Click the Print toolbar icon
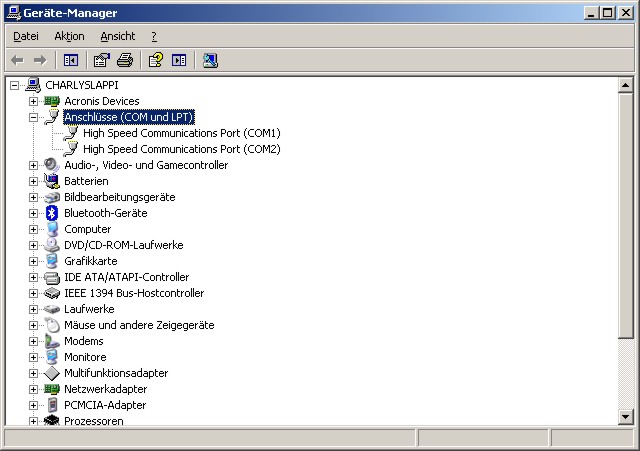The height and width of the screenshot is (451, 640). (x=125, y=60)
